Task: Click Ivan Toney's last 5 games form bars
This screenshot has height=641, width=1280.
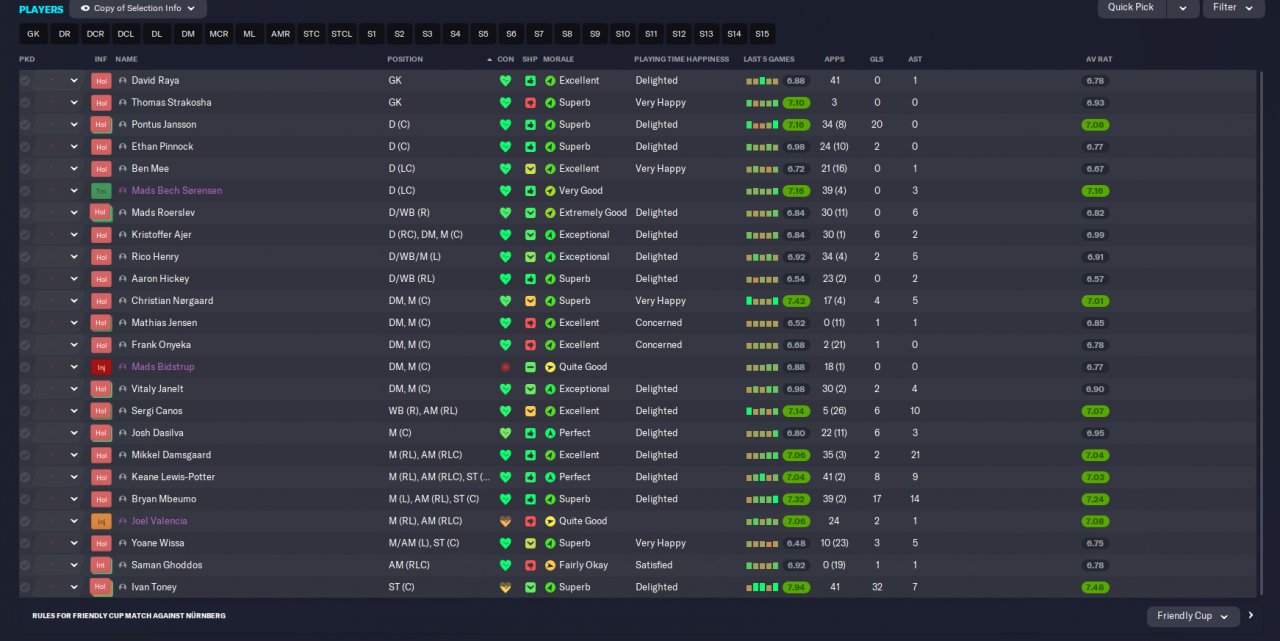Action: point(762,587)
